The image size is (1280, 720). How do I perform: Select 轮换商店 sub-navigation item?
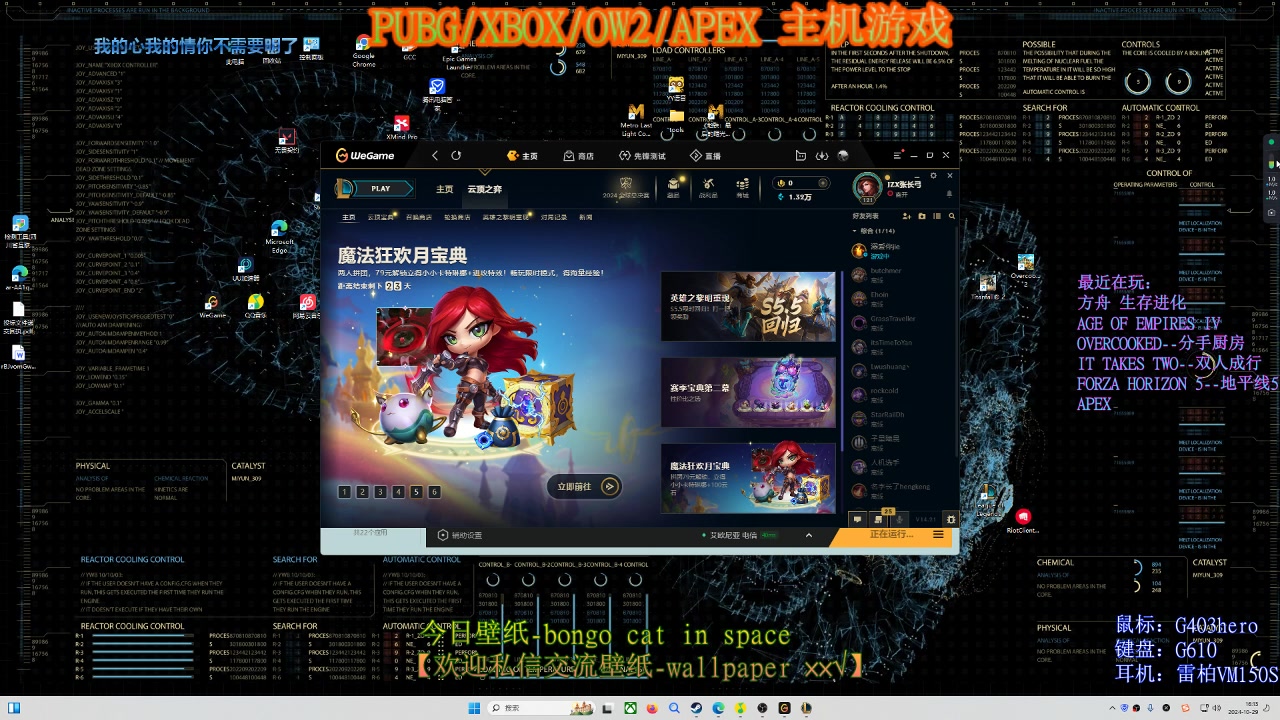click(457, 217)
